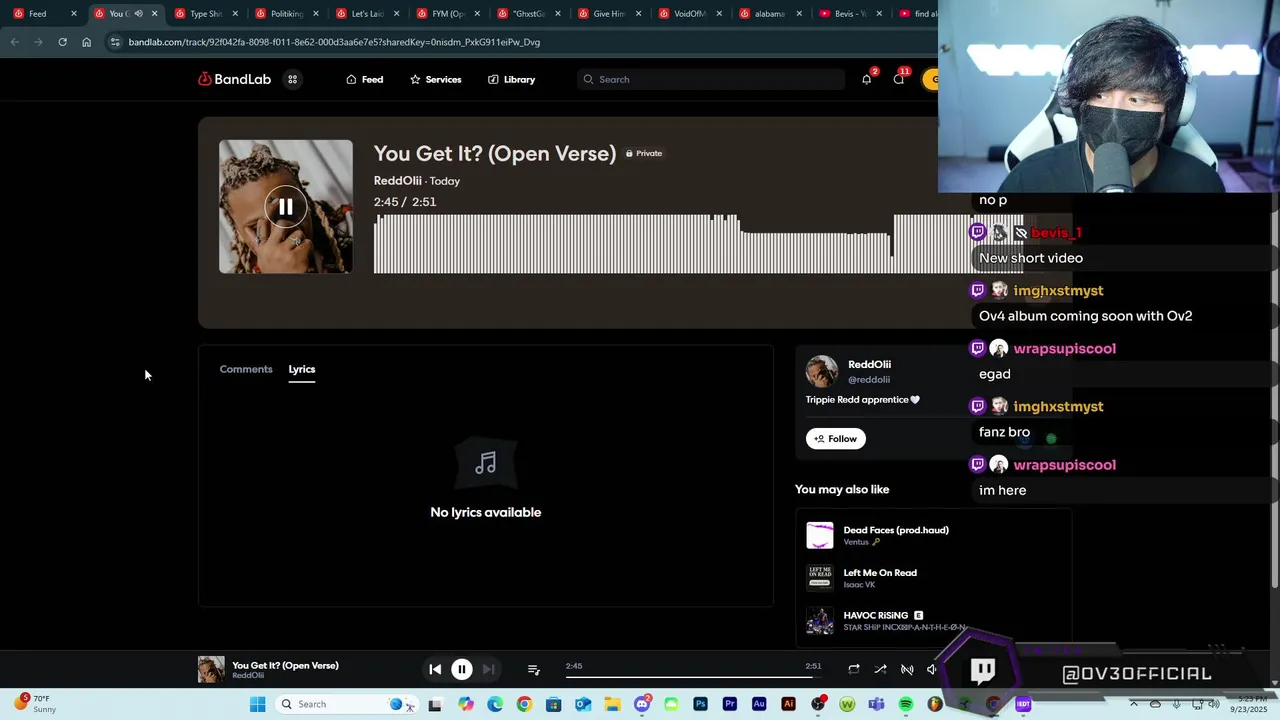Open Adobe Audition from the taskbar
The image size is (1280, 720).
click(759, 704)
